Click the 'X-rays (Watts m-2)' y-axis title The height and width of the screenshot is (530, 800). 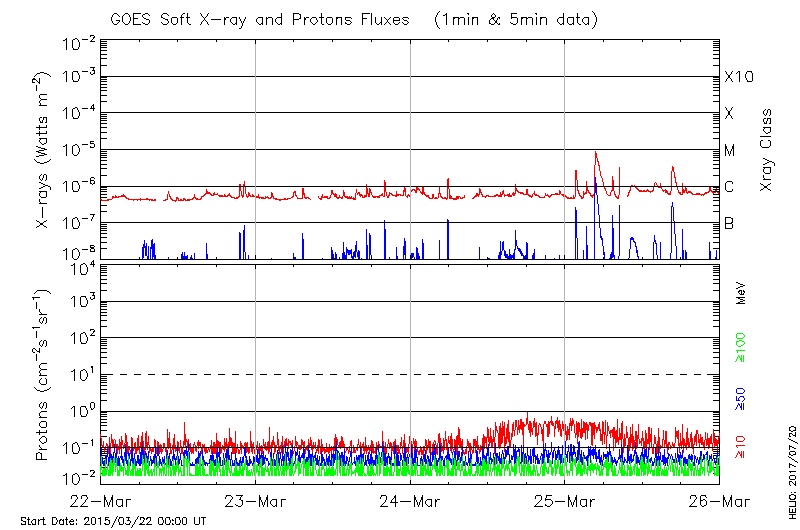click(x=44, y=150)
